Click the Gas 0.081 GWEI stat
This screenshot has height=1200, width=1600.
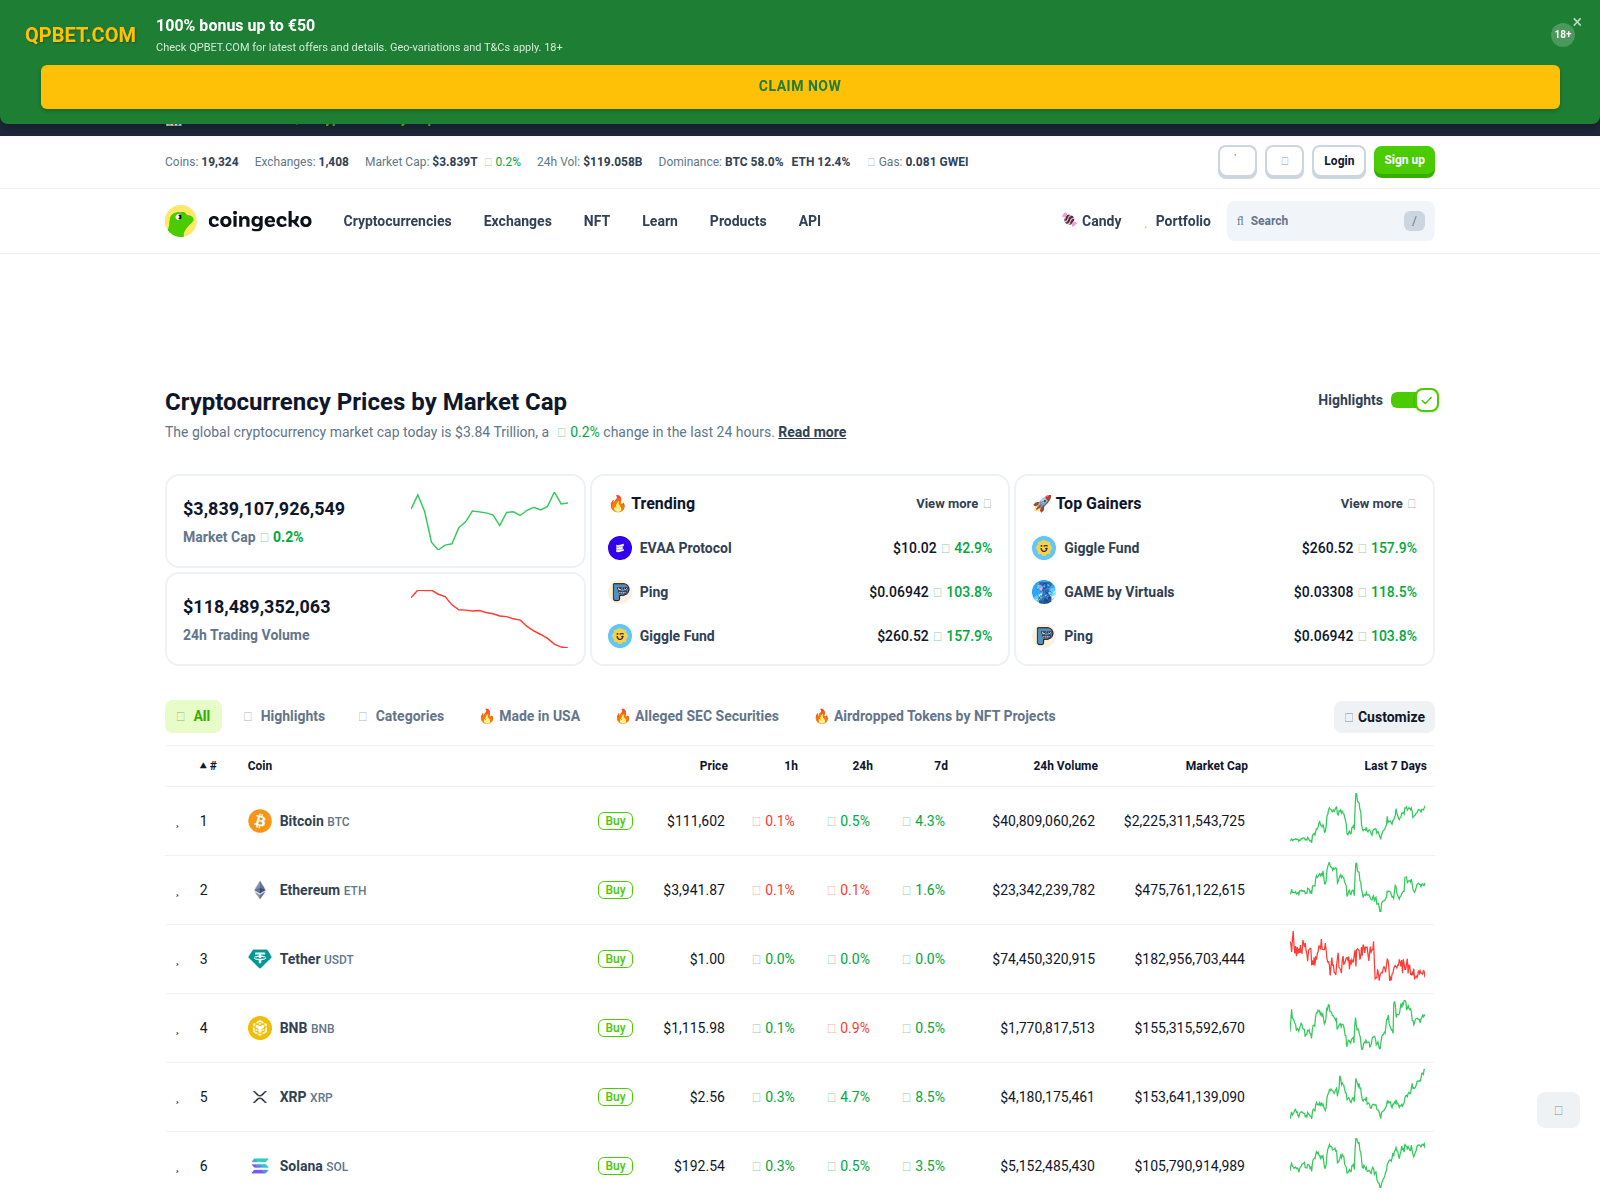[918, 162]
